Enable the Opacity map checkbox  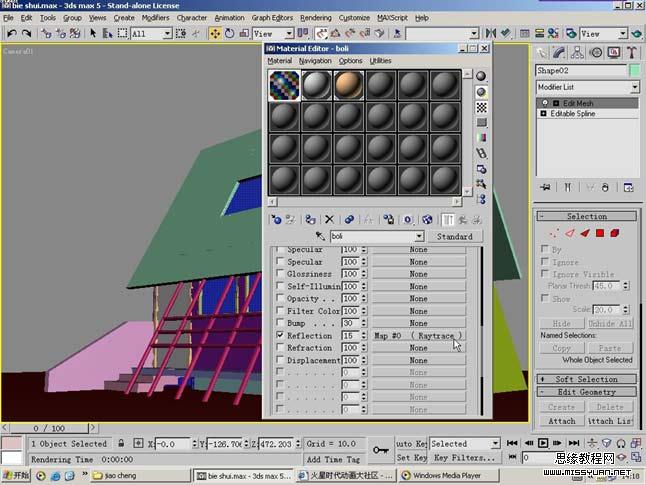click(x=280, y=298)
